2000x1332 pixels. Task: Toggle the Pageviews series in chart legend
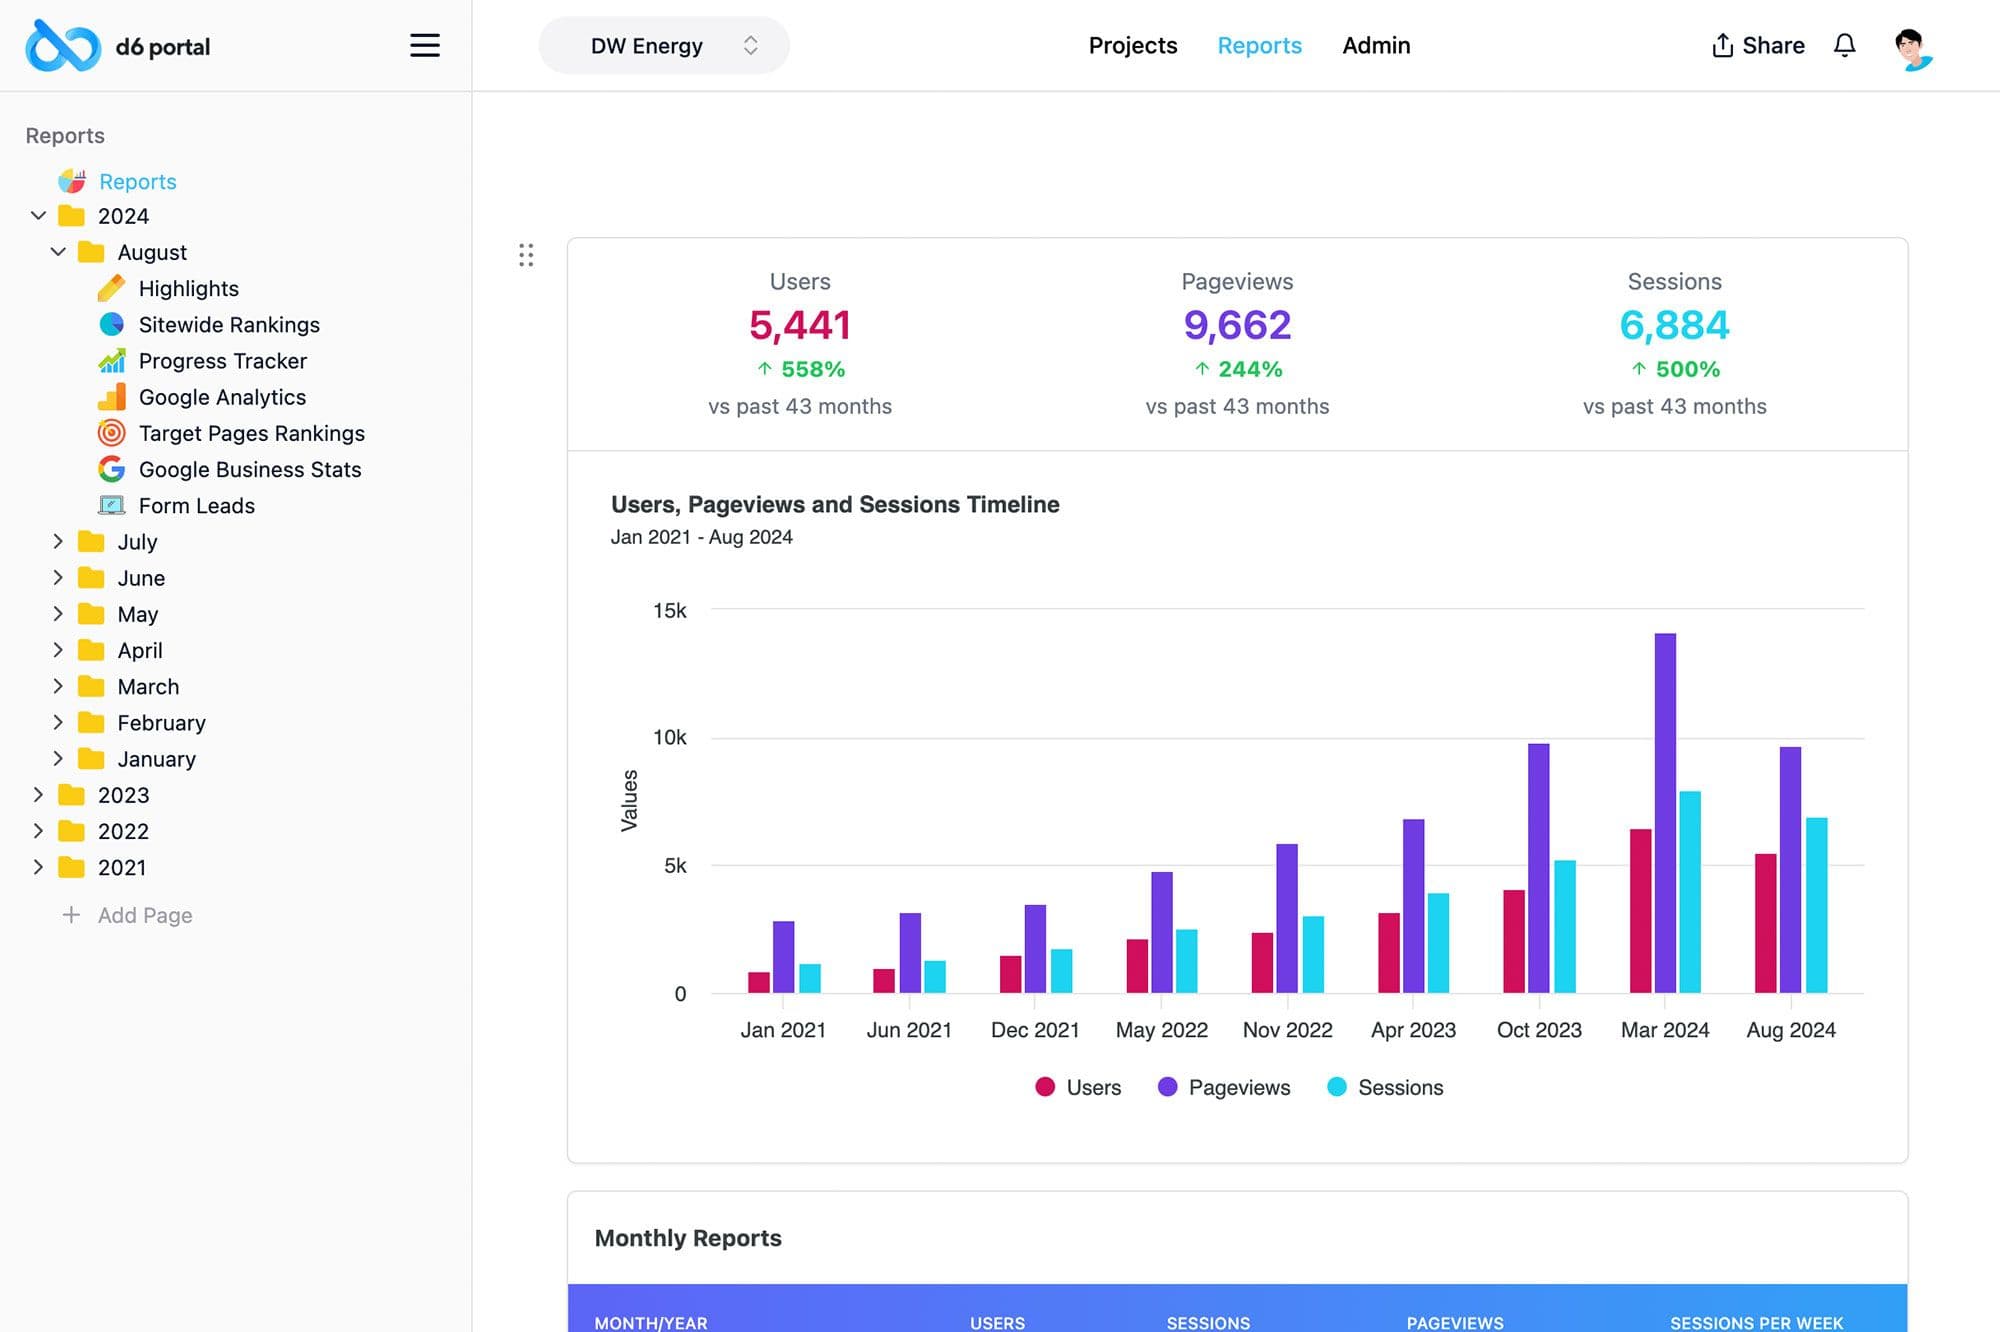click(1223, 1087)
